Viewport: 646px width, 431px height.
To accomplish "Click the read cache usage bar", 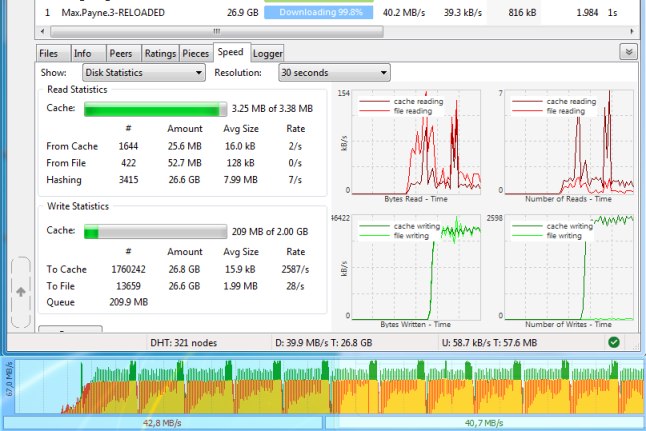I will tap(155, 109).
